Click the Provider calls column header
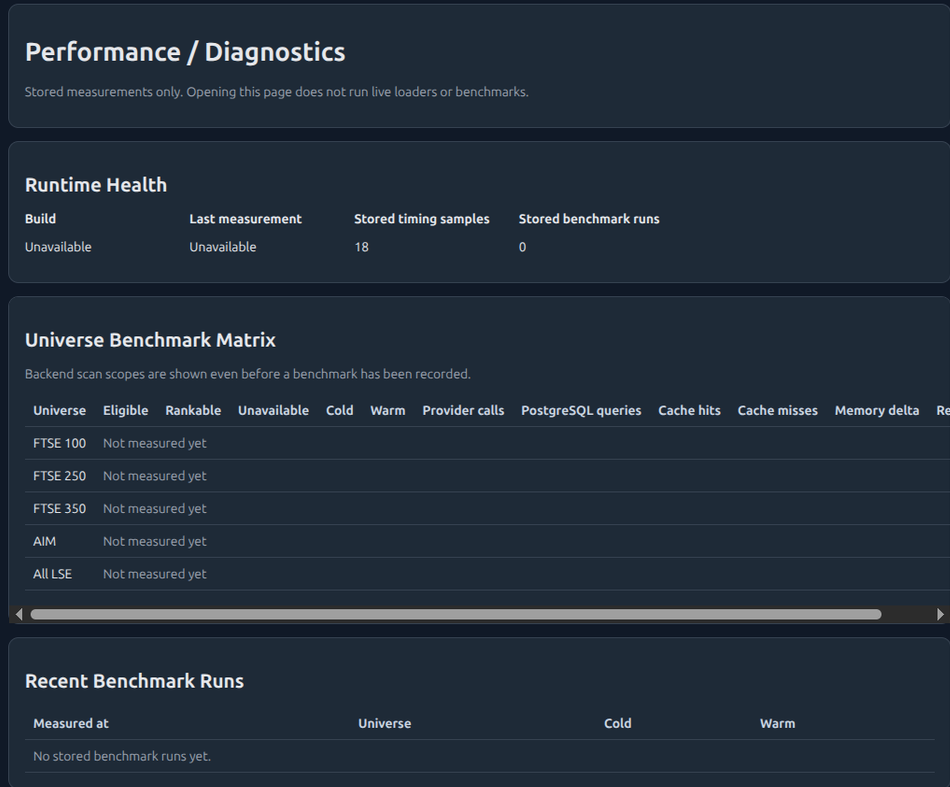950x787 pixels. click(463, 410)
